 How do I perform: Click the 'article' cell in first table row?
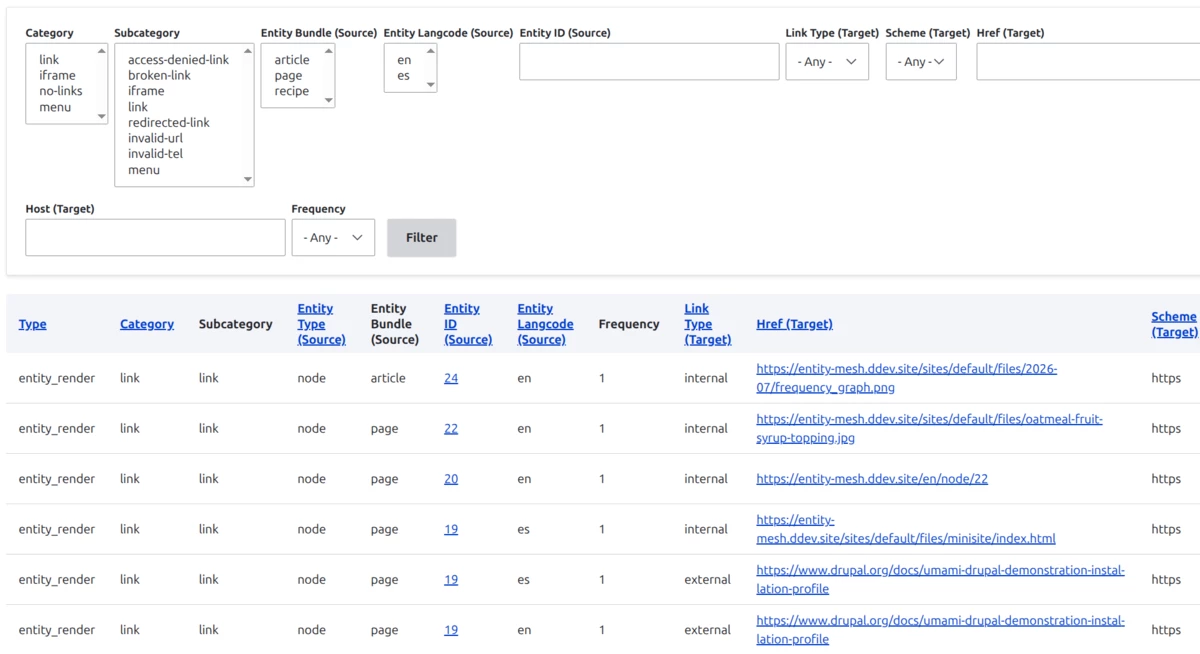pyautogui.click(x=388, y=378)
